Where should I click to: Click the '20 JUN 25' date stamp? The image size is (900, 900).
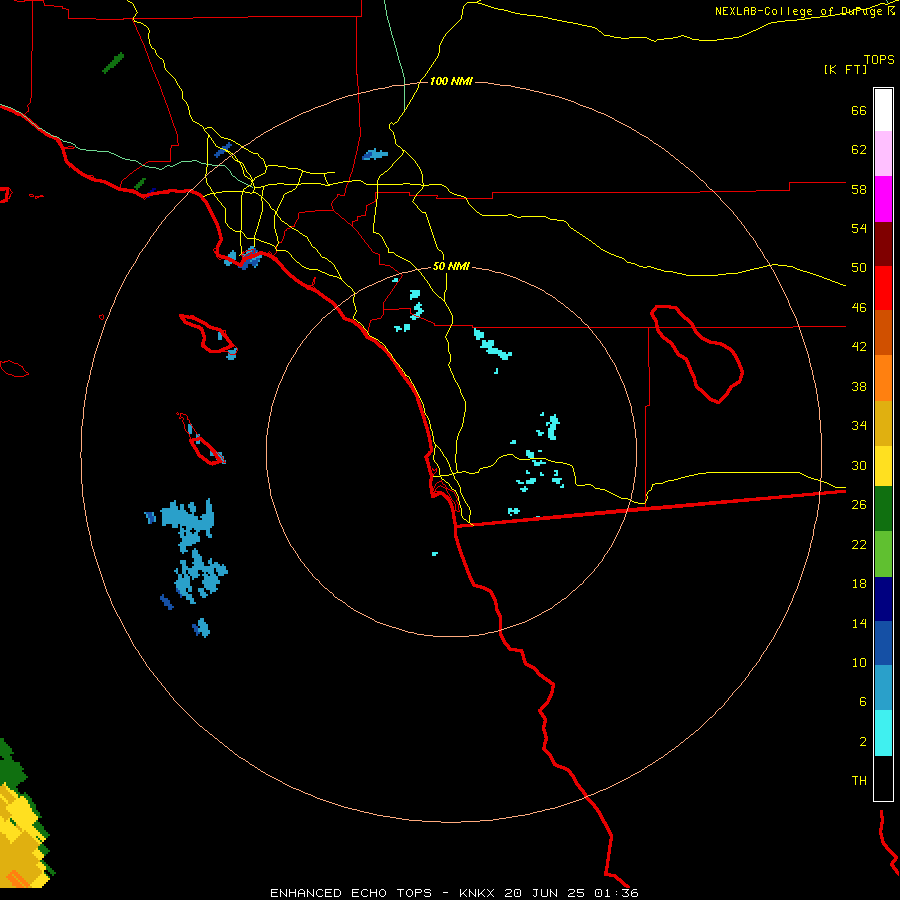pyautogui.click(x=544, y=893)
